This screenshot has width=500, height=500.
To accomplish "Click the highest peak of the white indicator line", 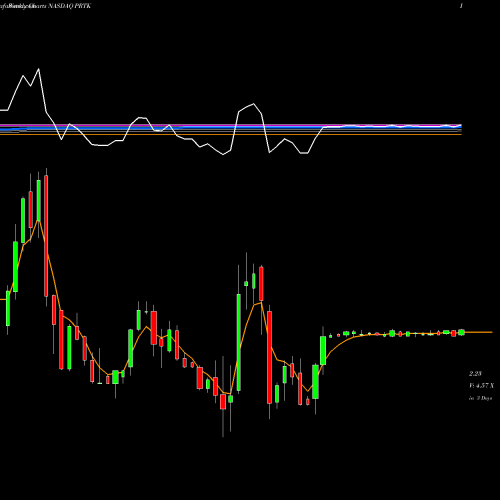I will (39, 69).
